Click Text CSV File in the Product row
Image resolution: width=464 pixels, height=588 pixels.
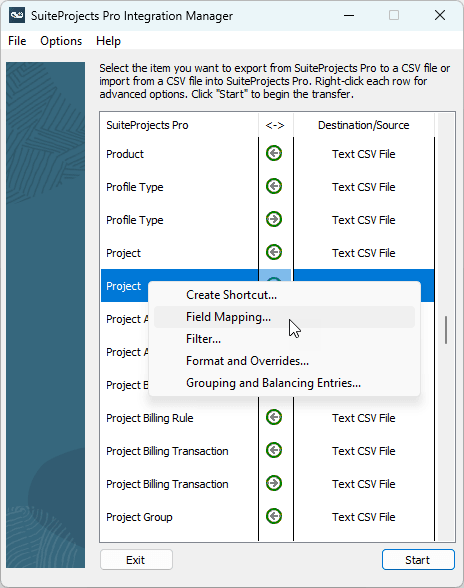[363, 154]
